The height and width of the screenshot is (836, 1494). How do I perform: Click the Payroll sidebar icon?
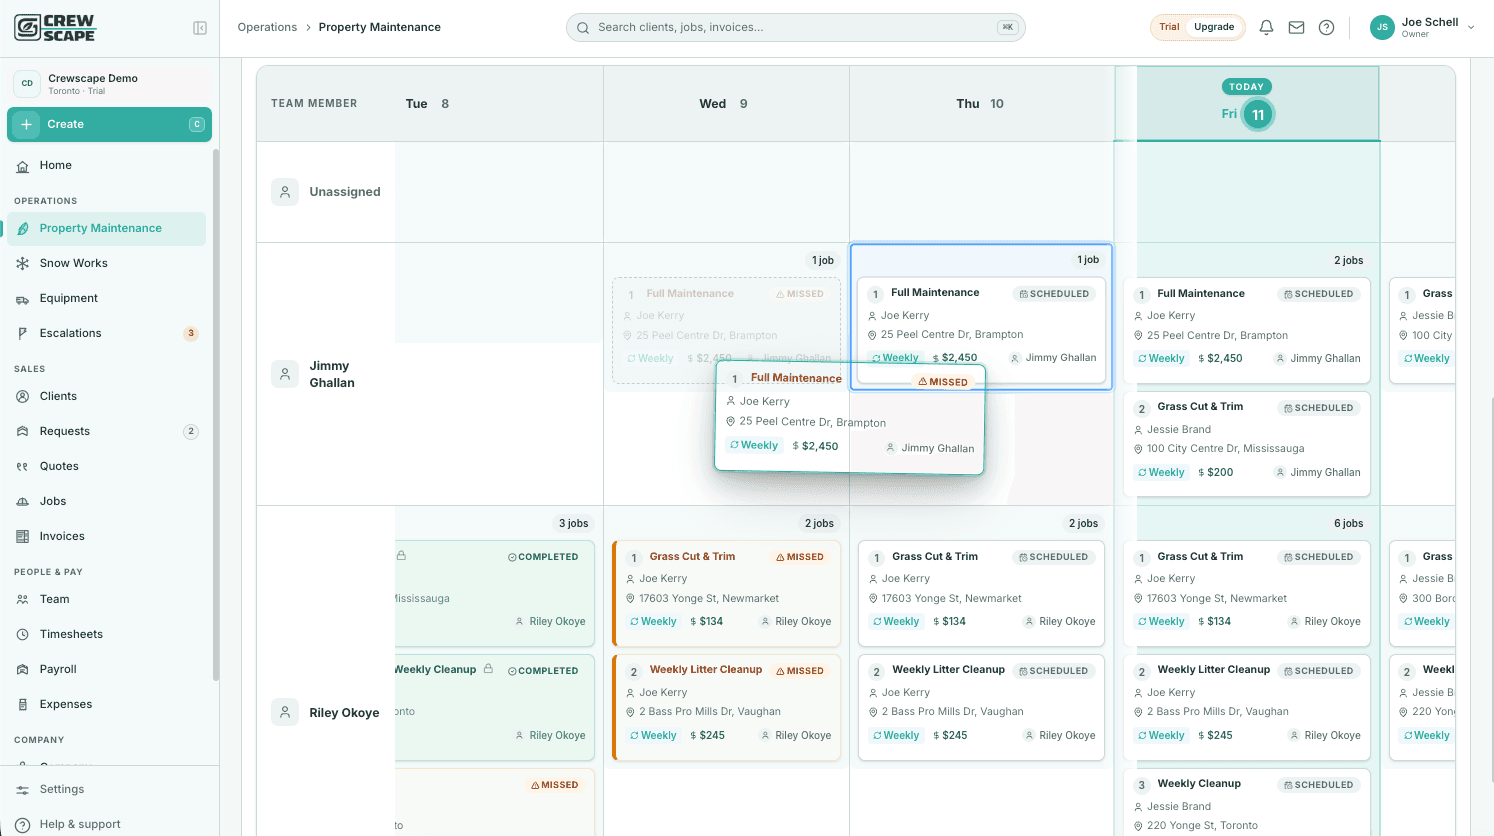pyautogui.click(x=22, y=669)
